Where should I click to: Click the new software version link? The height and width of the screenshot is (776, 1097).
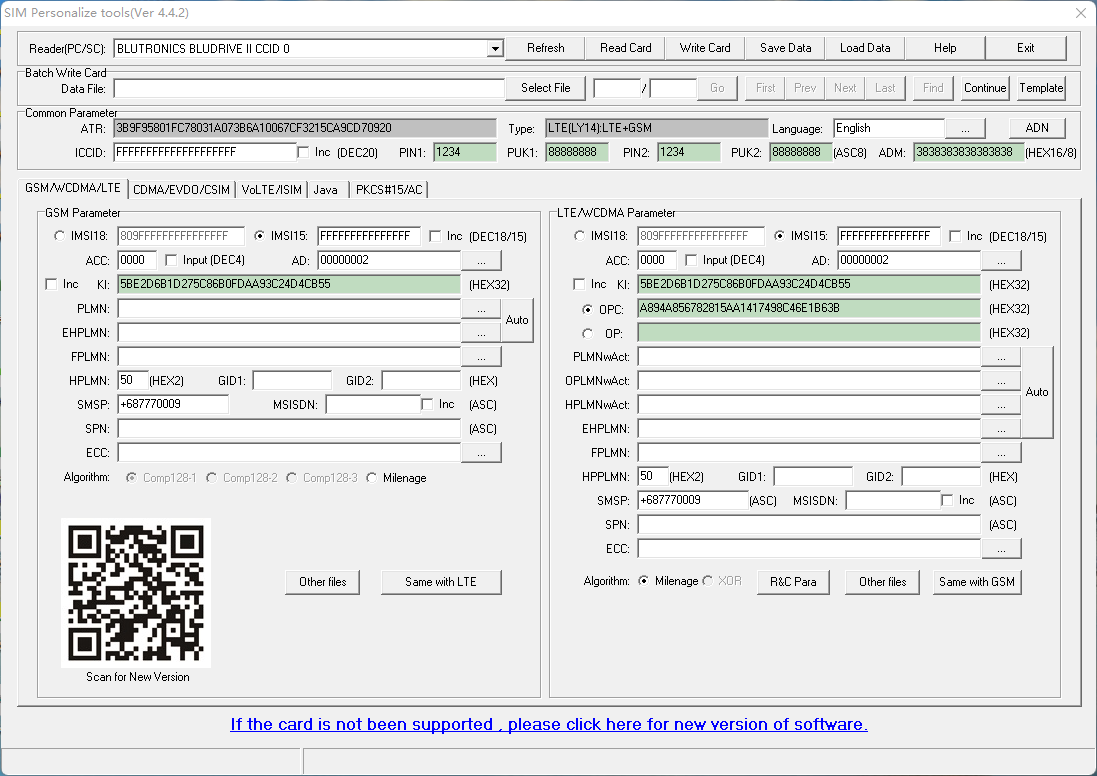pos(548,724)
